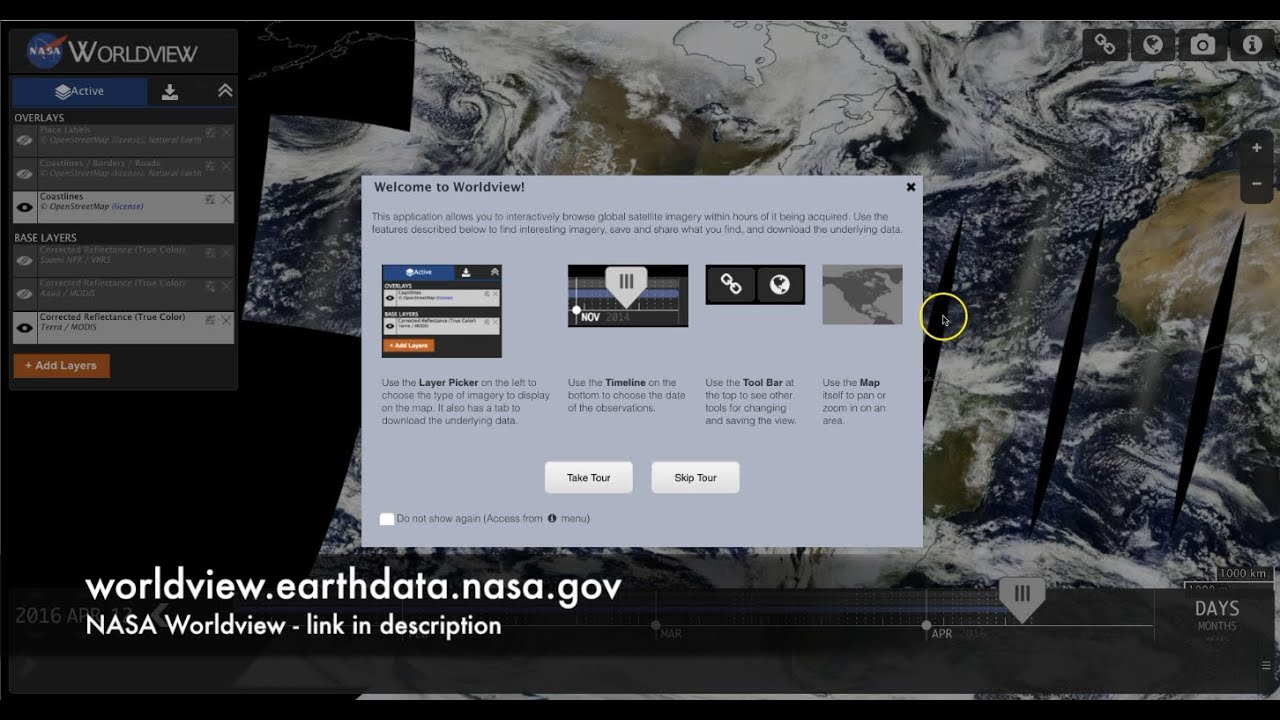Screen dimensions: 1280x720
Task: Take a snapshot with the camera tool
Action: pos(1202,45)
